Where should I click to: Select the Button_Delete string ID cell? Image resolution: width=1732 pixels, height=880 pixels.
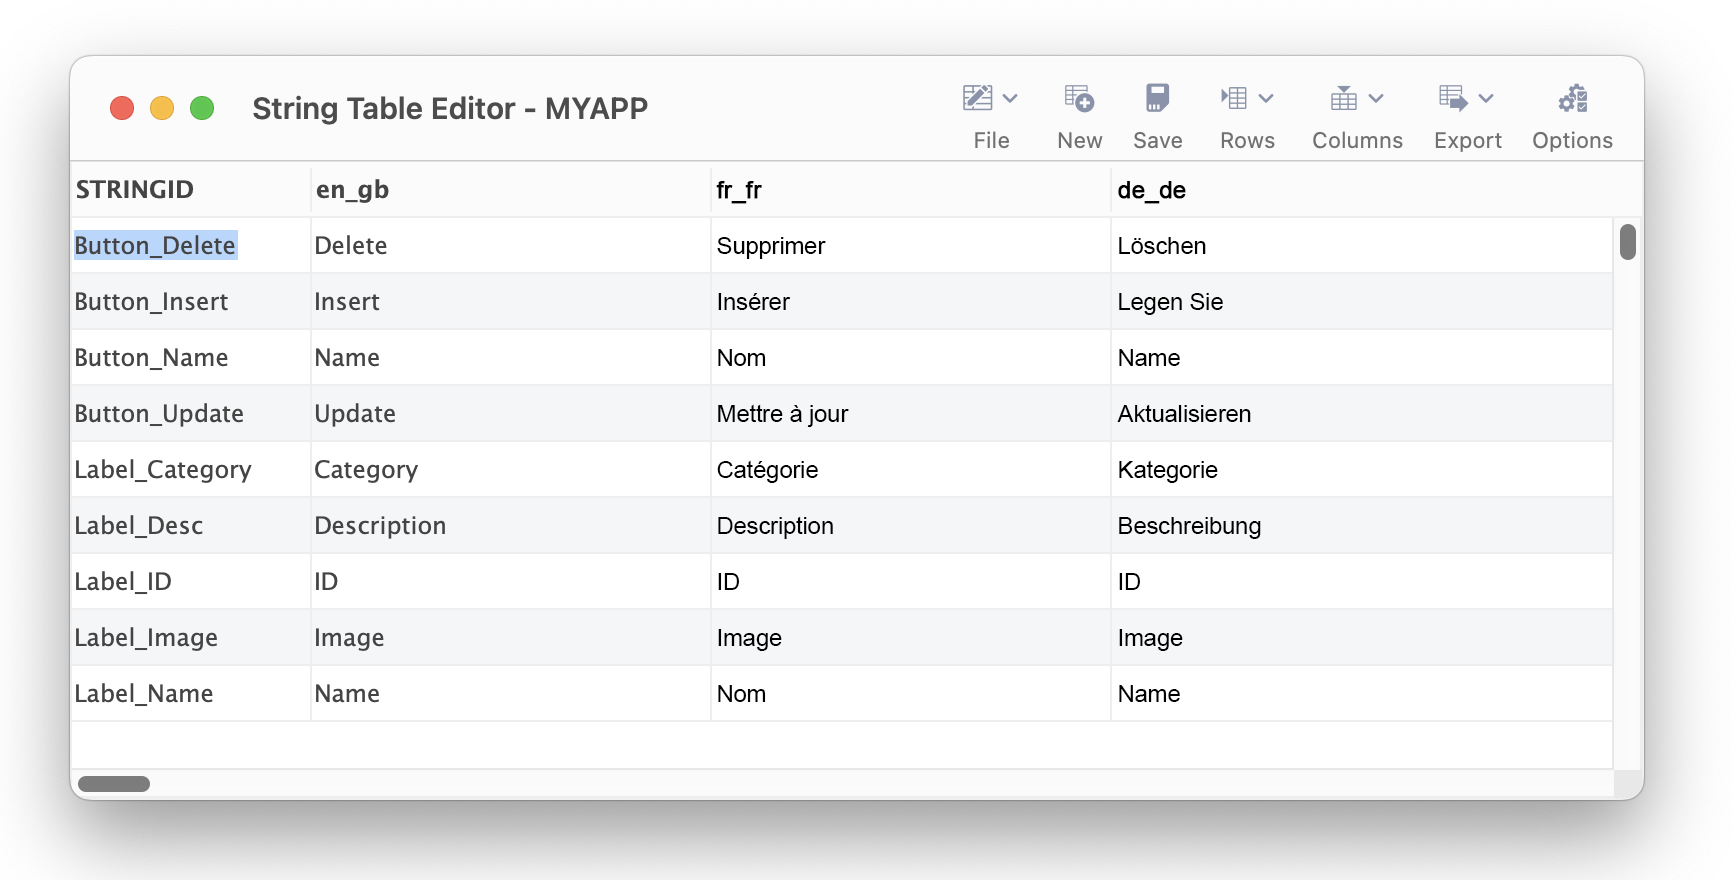click(x=191, y=245)
